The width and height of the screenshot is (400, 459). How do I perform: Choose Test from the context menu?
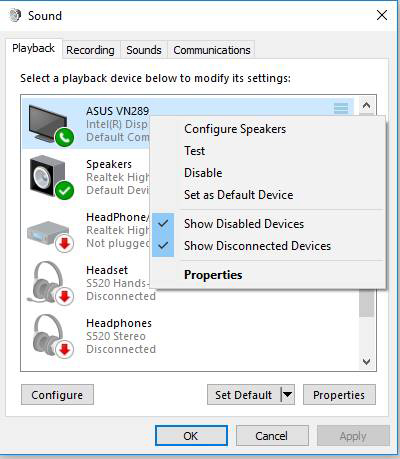tap(195, 151)
